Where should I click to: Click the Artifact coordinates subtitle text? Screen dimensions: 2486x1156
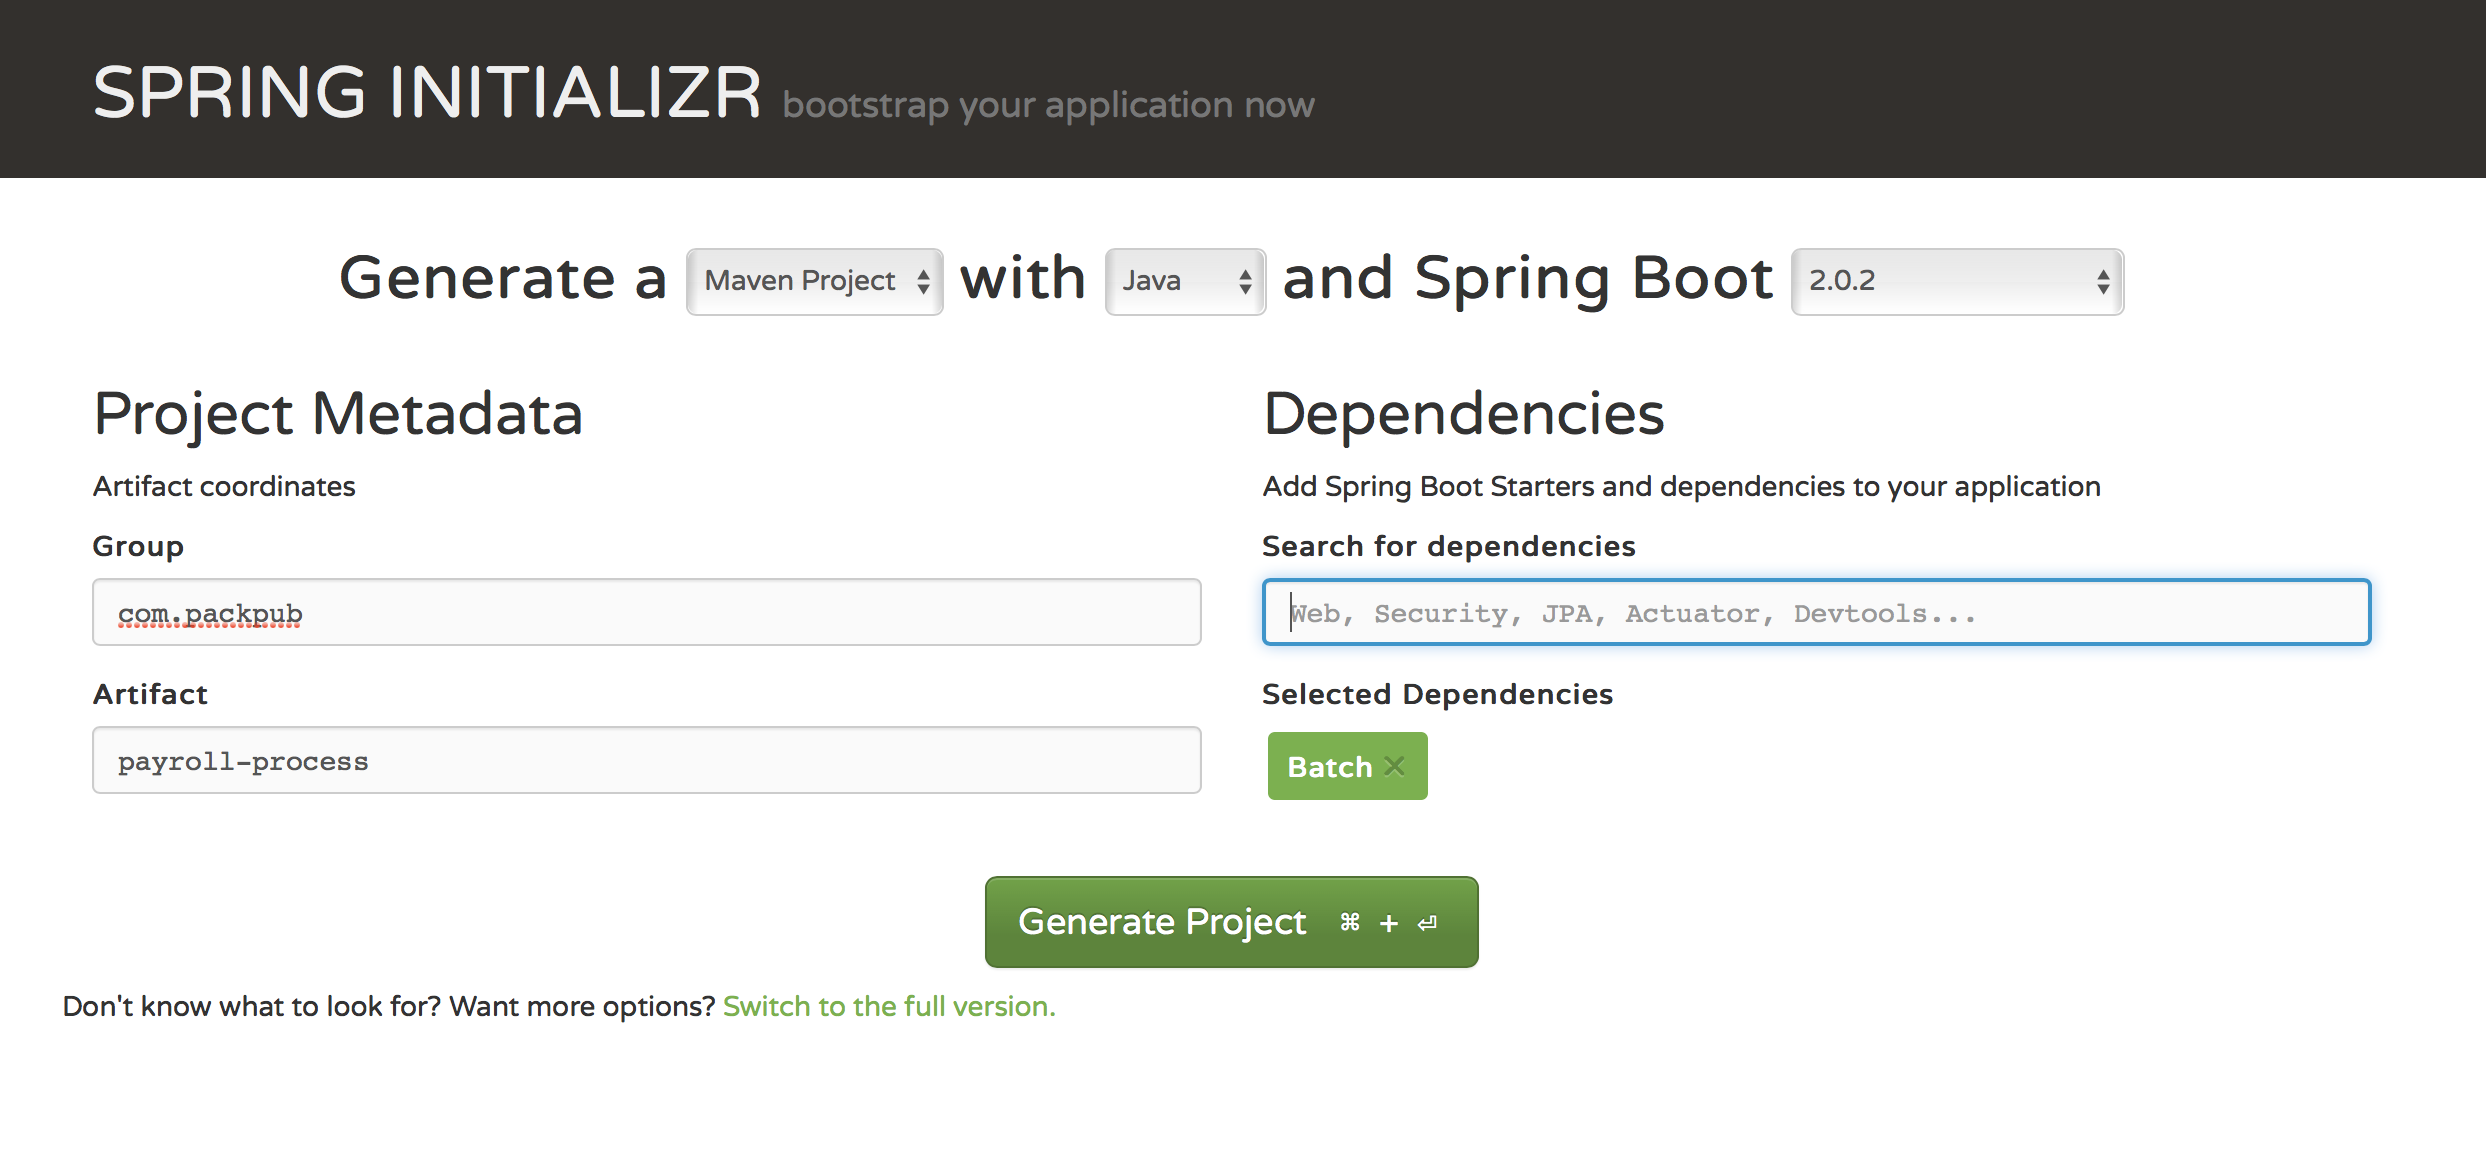[224, 486]
